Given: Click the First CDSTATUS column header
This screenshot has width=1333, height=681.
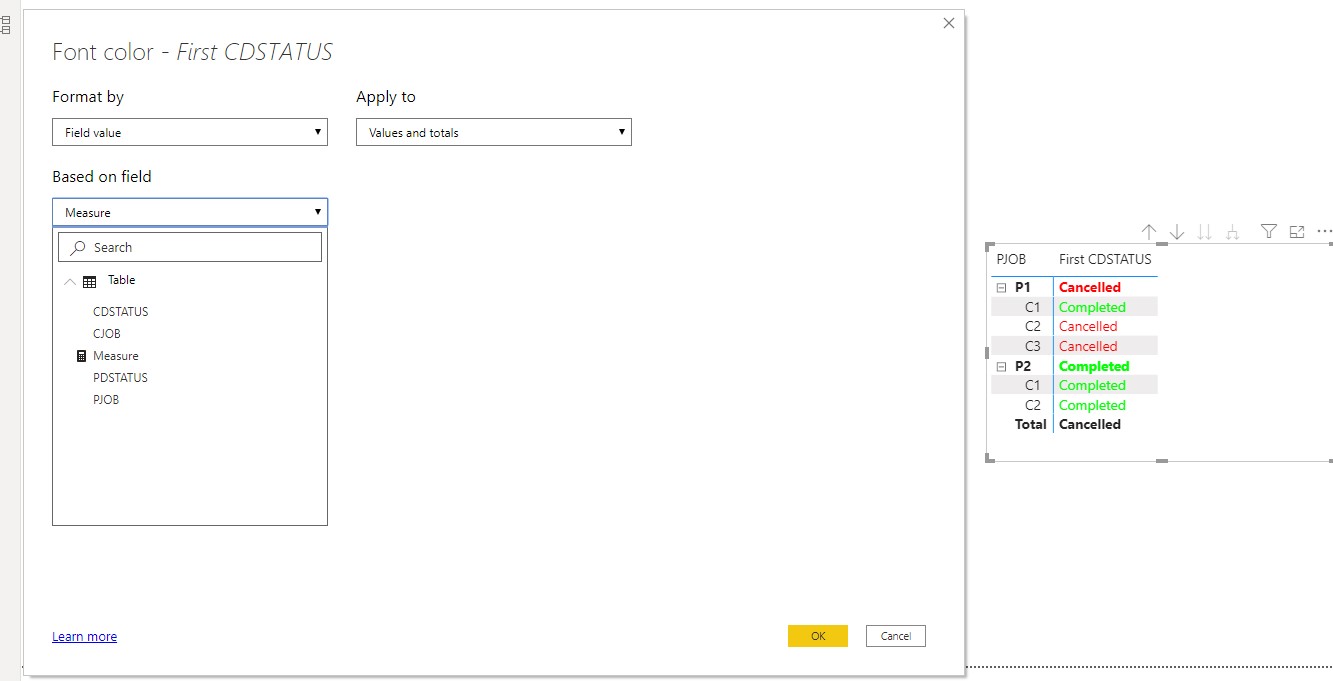Looking at the screenshot, I should 1105,259.
